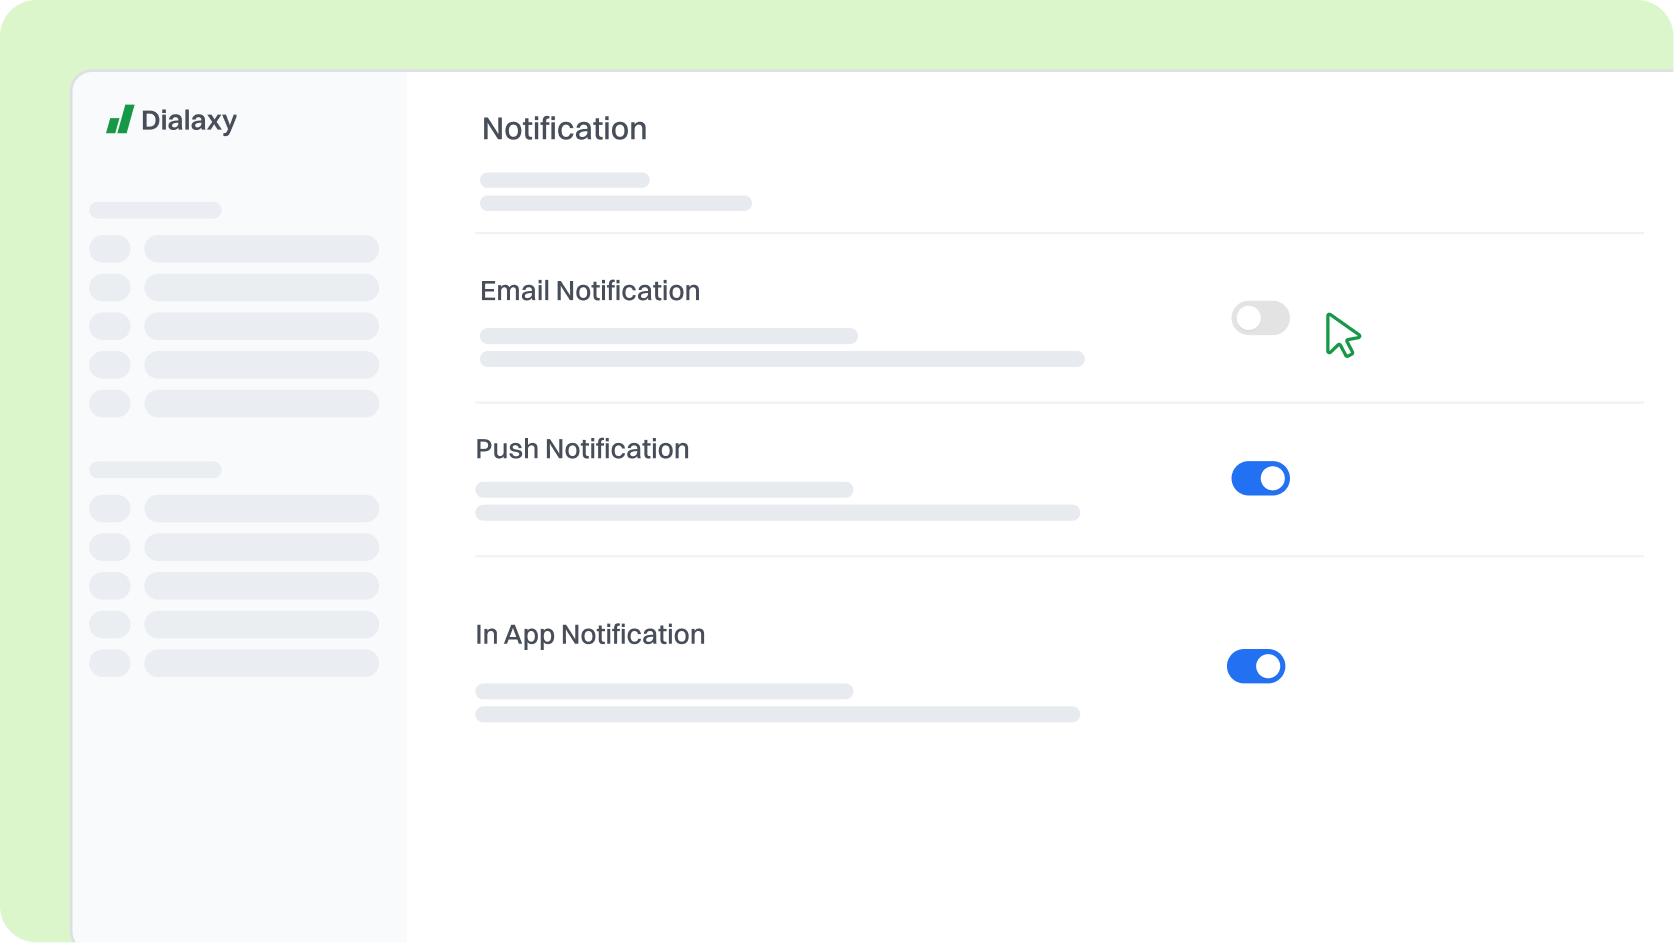This screenshot has width=1674, height=943.
Task: Click the upper sidebar section heading placeholder
Action: point(155,210)
